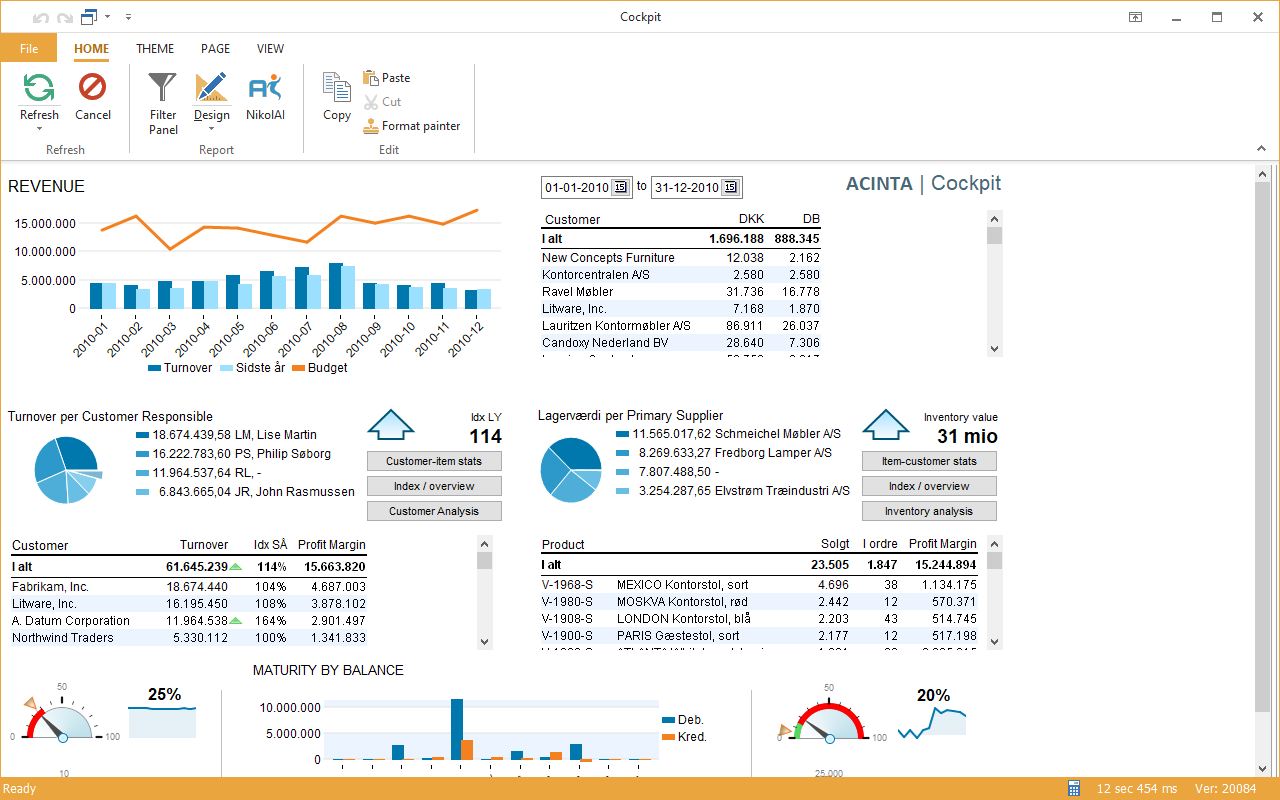Open the calendar picker for end date 31-12-2010
Image resolution: width=1280 pixels, height=800 pixels.
point(729,188)
